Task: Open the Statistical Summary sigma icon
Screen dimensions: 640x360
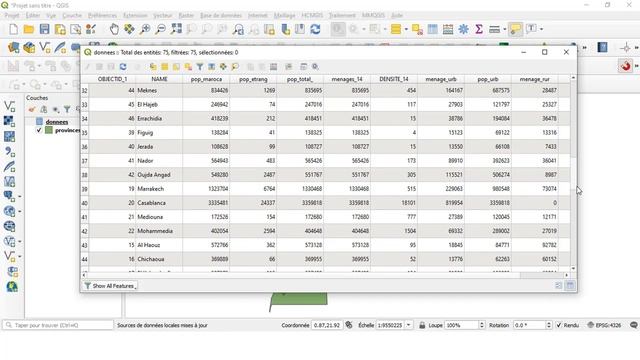Action: tap(479, 29)
